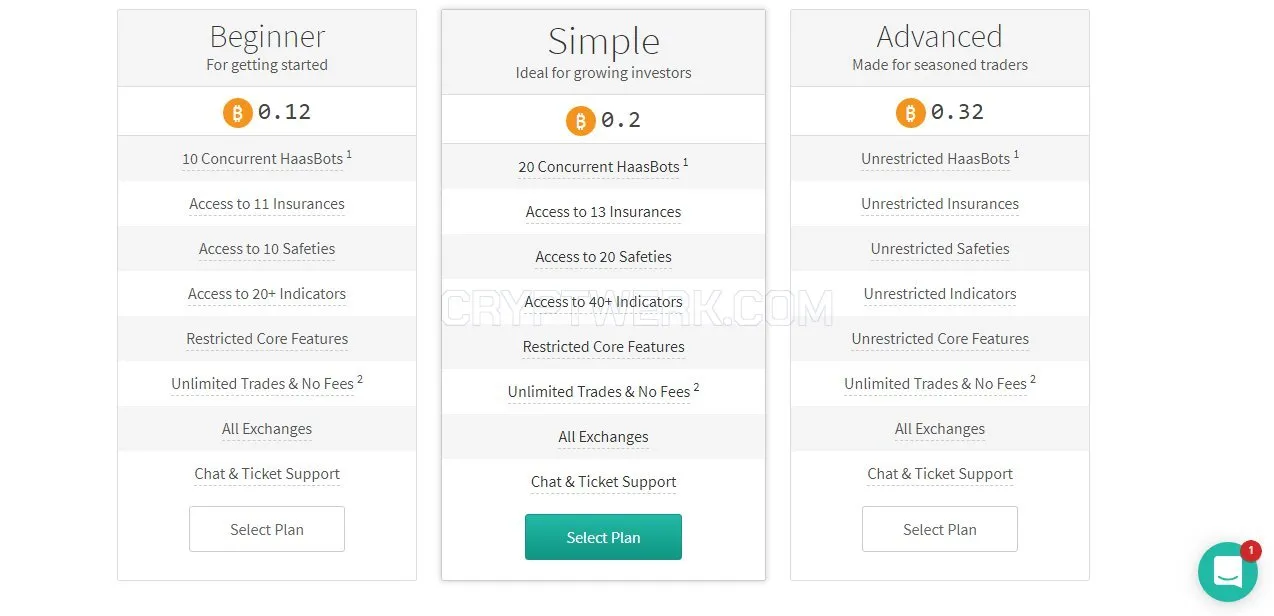
Task: Open "Access to 11 Insurances" tooltip link
Action: coord(267,204)
